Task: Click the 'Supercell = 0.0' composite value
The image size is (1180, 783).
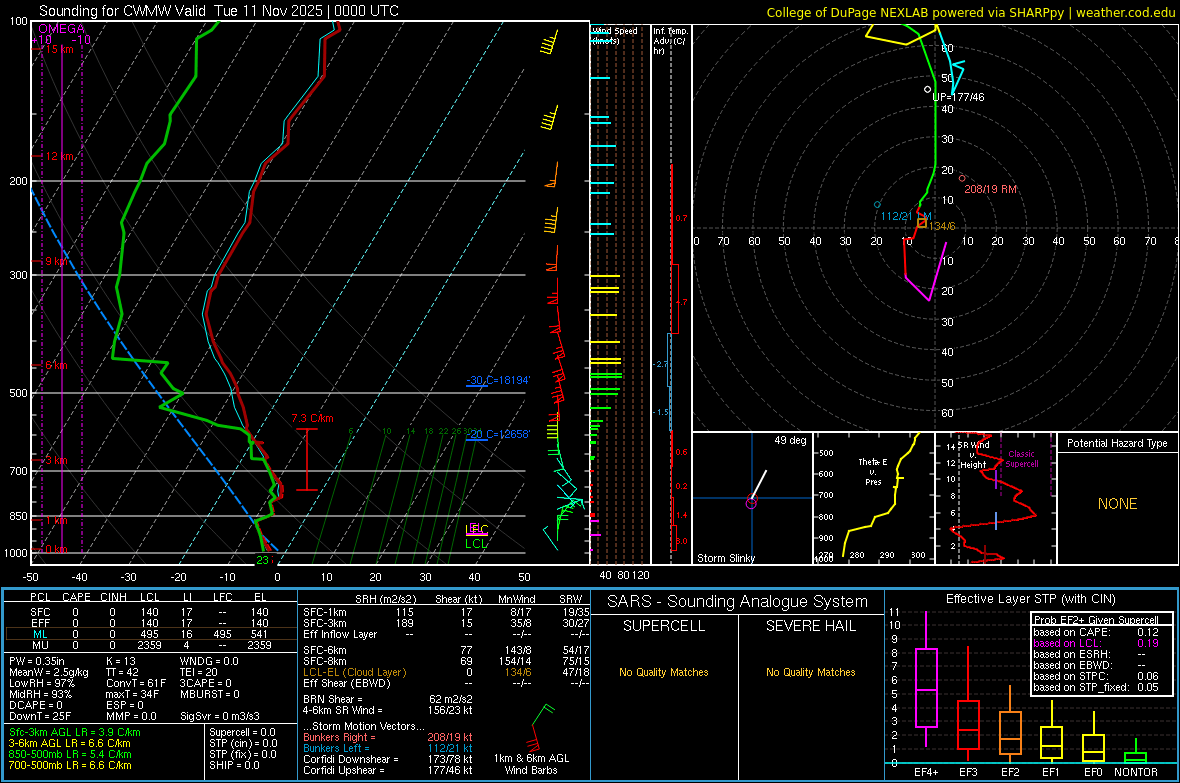Action: point(242,732)
